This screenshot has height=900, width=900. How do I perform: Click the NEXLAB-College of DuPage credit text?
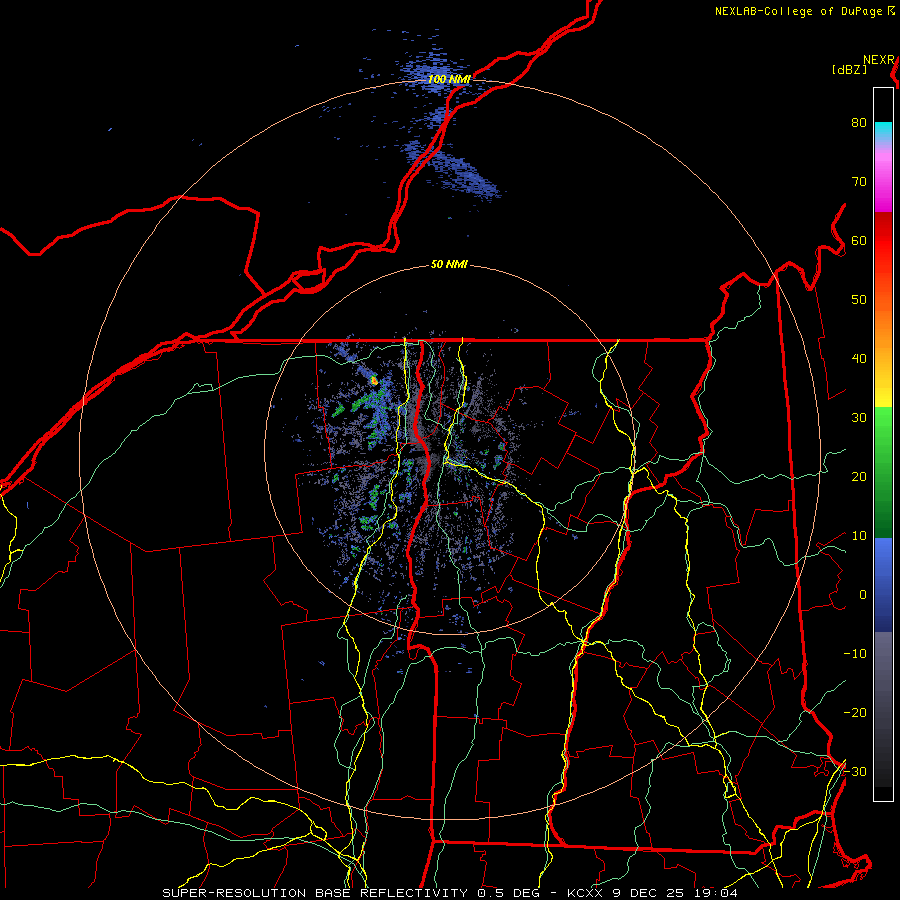click(800, 11)
